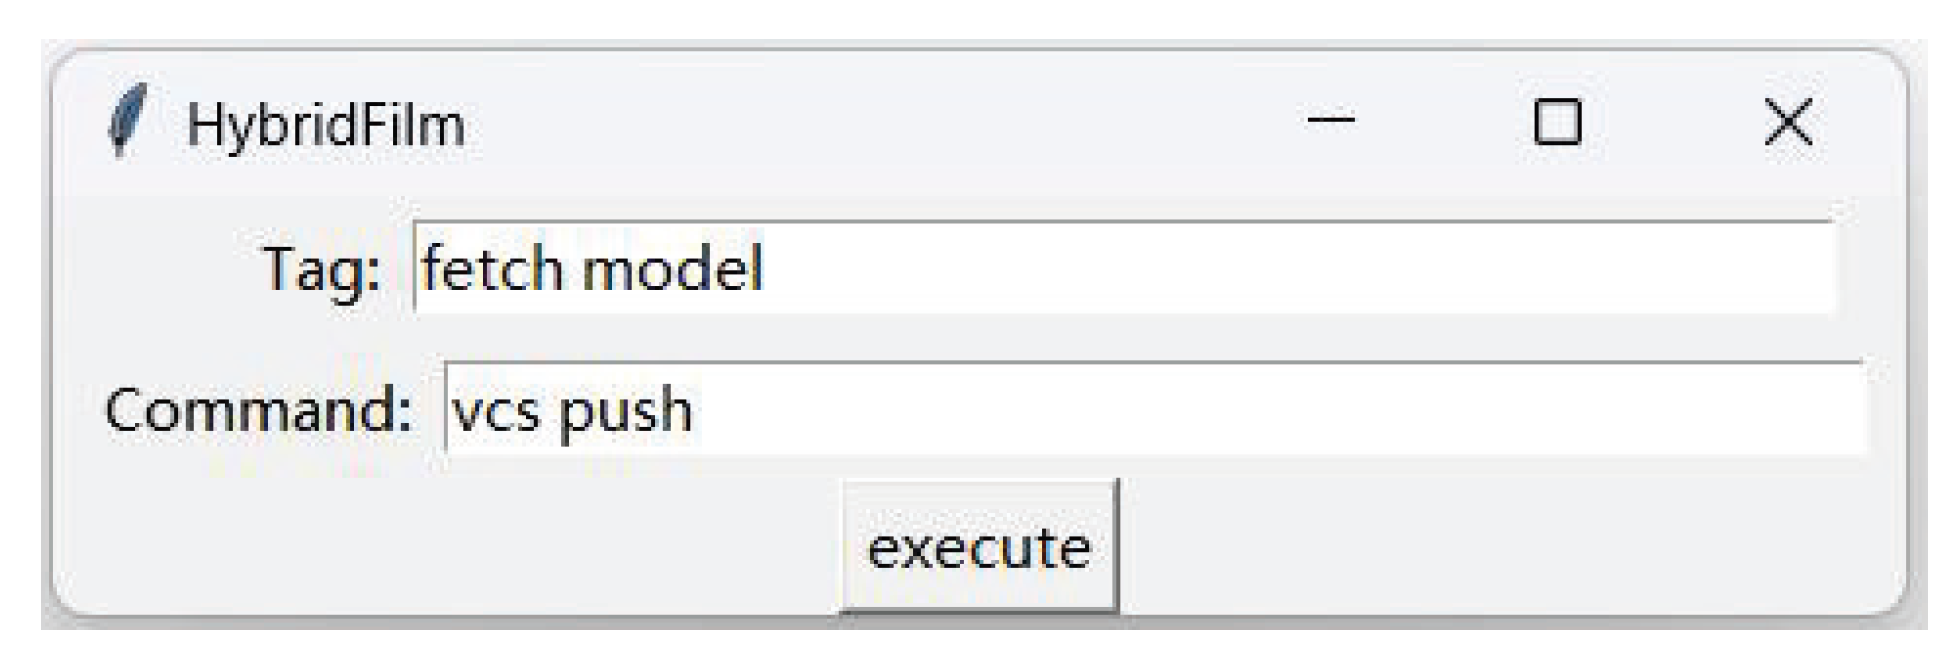Click blank area left of execute button
Image resolution: width=1956 pixels, height=670 pixels.
point(450,545)
